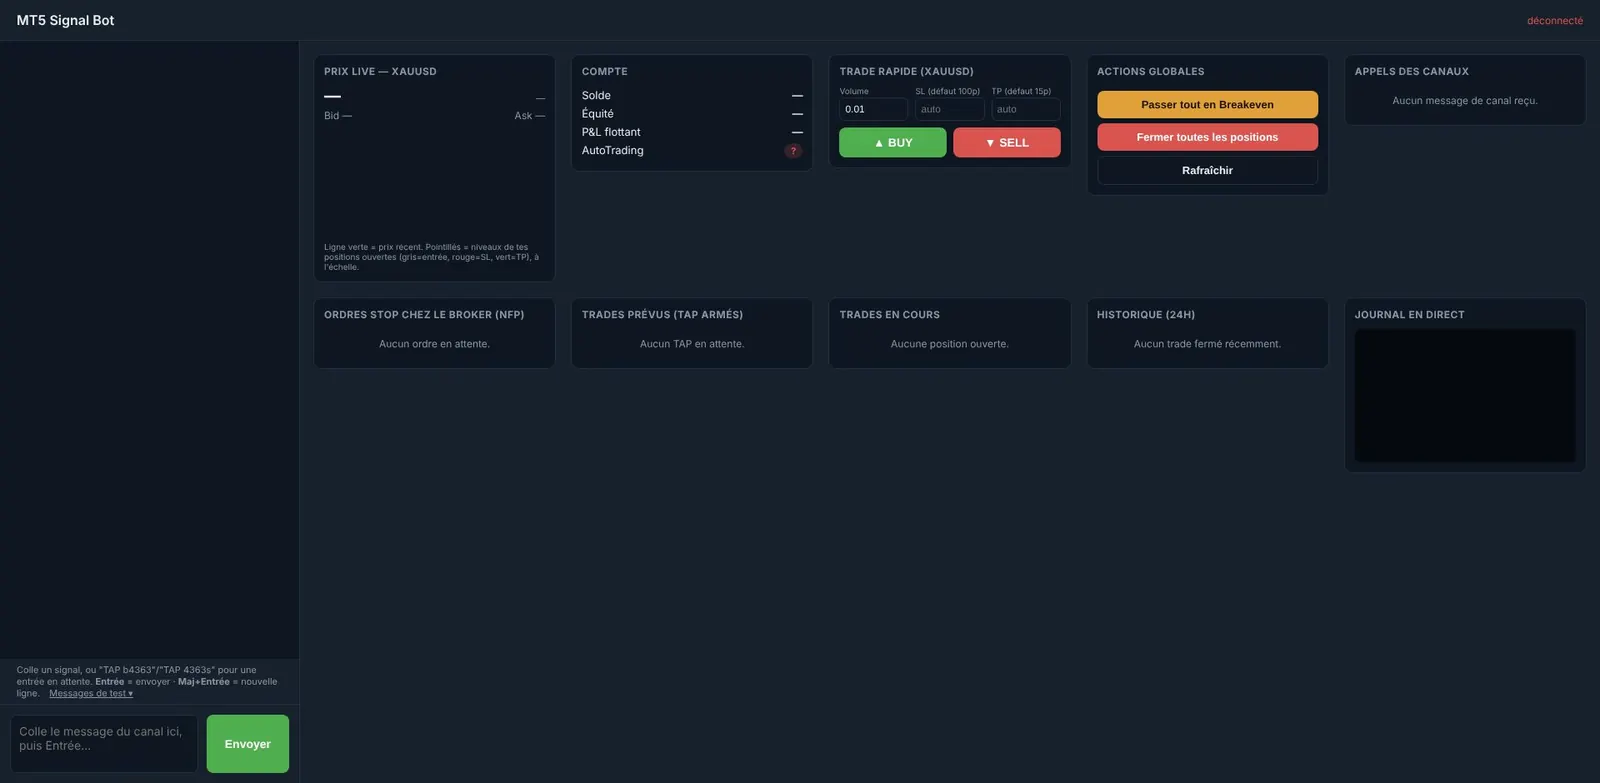
Task: Click the PRIX LIVE — XAUUSD heading
Action: 380,72
